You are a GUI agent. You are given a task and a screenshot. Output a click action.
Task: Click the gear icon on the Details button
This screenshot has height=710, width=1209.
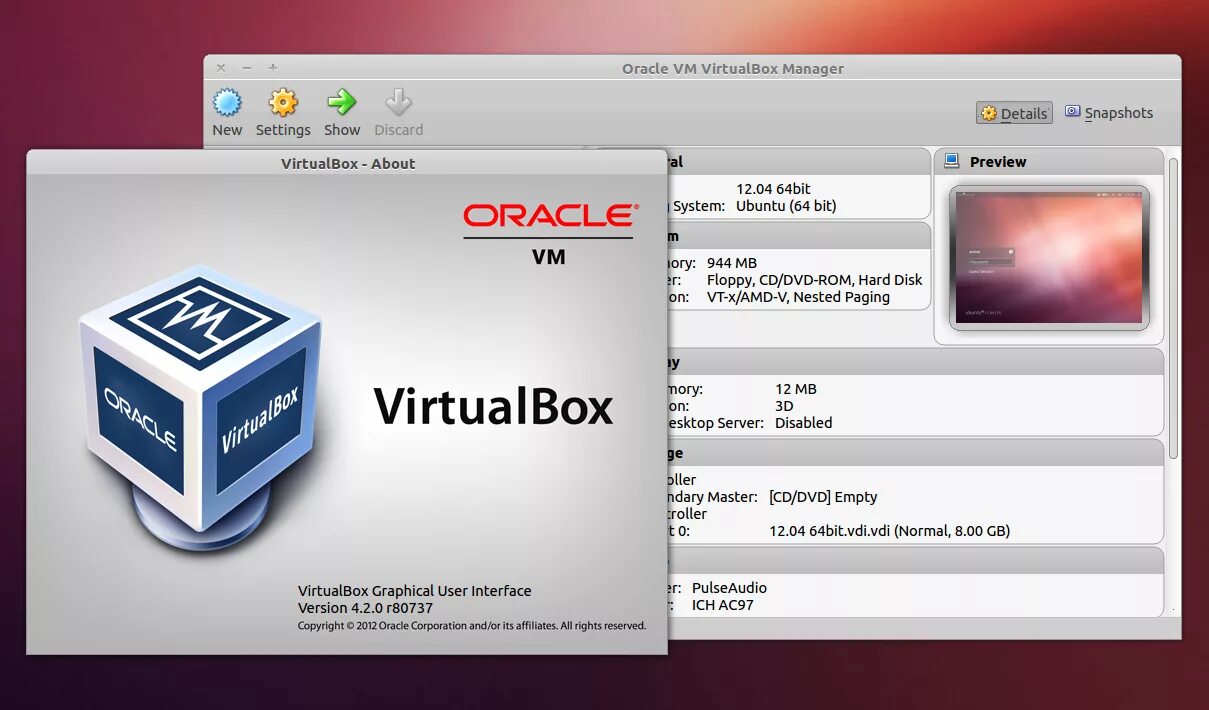[x=990, y=113]
